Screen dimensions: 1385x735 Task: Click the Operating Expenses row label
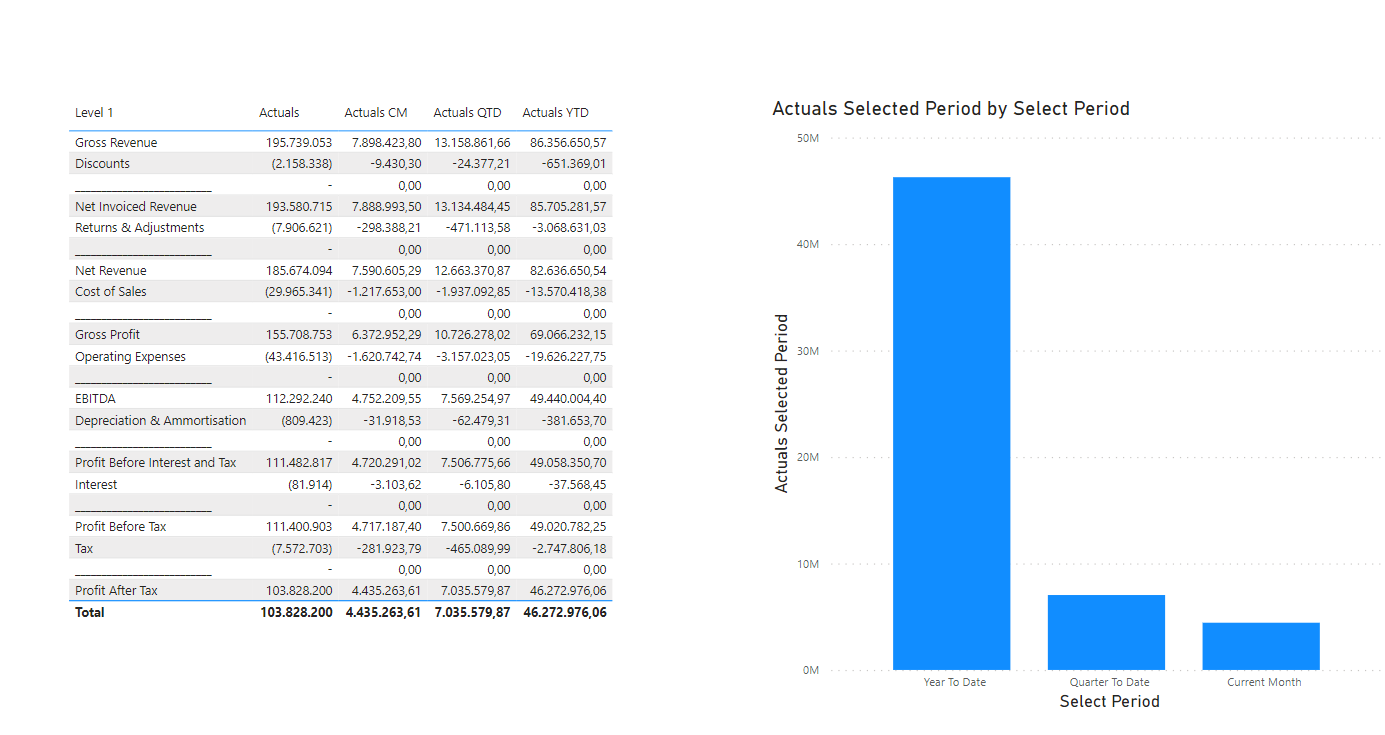pyautogui.click(x=130, y=357)
